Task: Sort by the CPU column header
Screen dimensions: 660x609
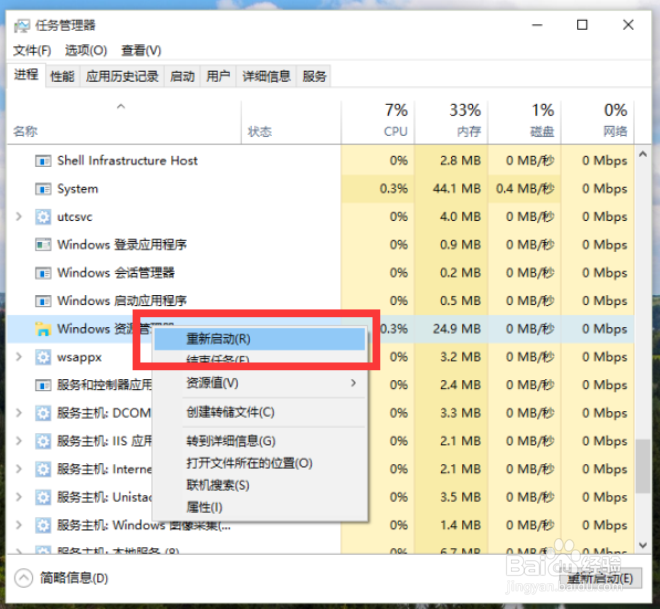Action: pyautogui.click(x=378, y=122)
